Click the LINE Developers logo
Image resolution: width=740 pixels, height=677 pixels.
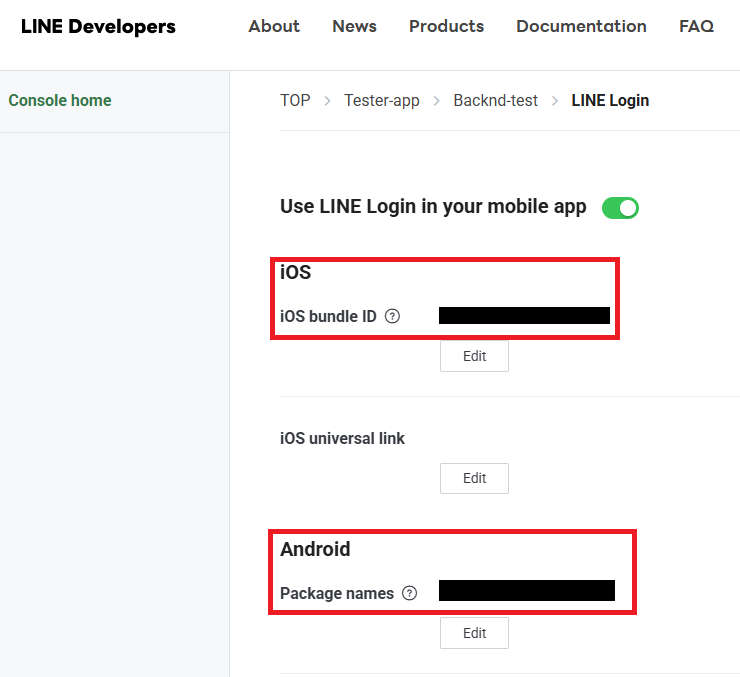click(98, 27)
